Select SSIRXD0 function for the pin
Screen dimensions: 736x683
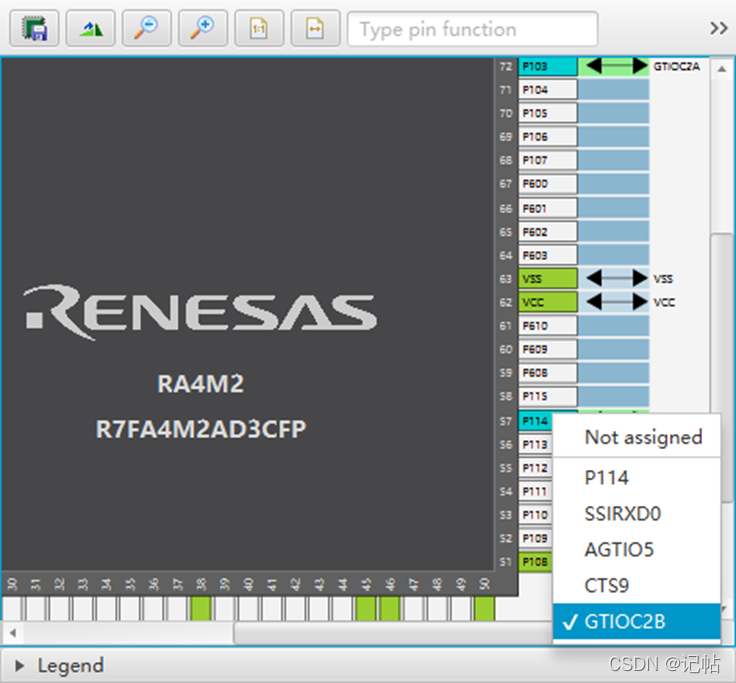636,514
